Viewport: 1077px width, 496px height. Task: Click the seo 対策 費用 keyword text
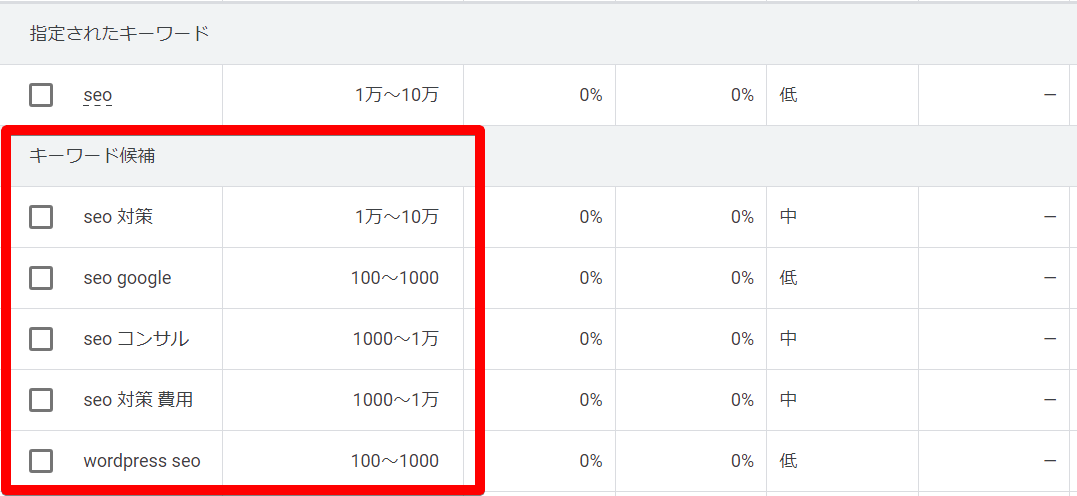coord(138,400)
